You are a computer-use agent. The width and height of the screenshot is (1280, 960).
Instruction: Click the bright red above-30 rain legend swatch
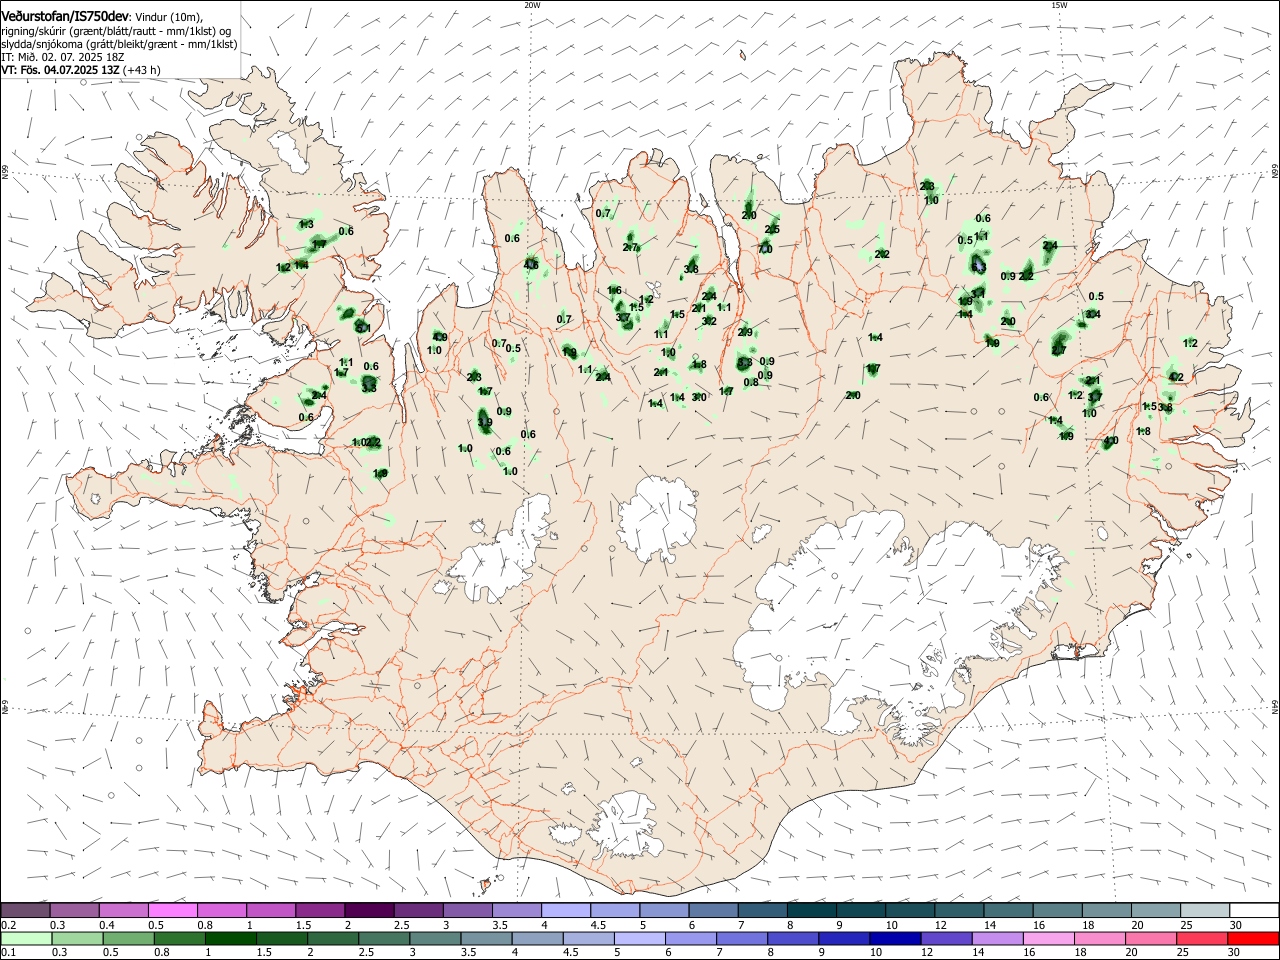click(x=1252, y=939)
